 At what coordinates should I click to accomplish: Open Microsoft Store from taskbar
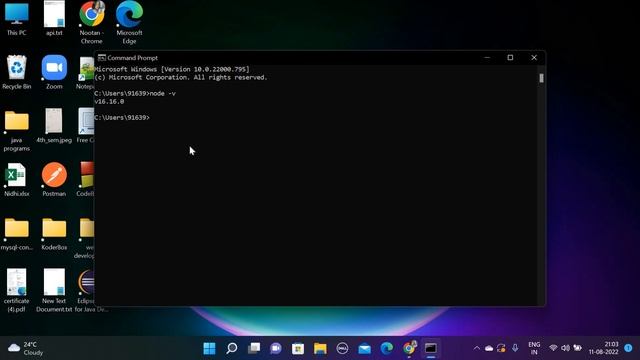(x=298, y=348)
